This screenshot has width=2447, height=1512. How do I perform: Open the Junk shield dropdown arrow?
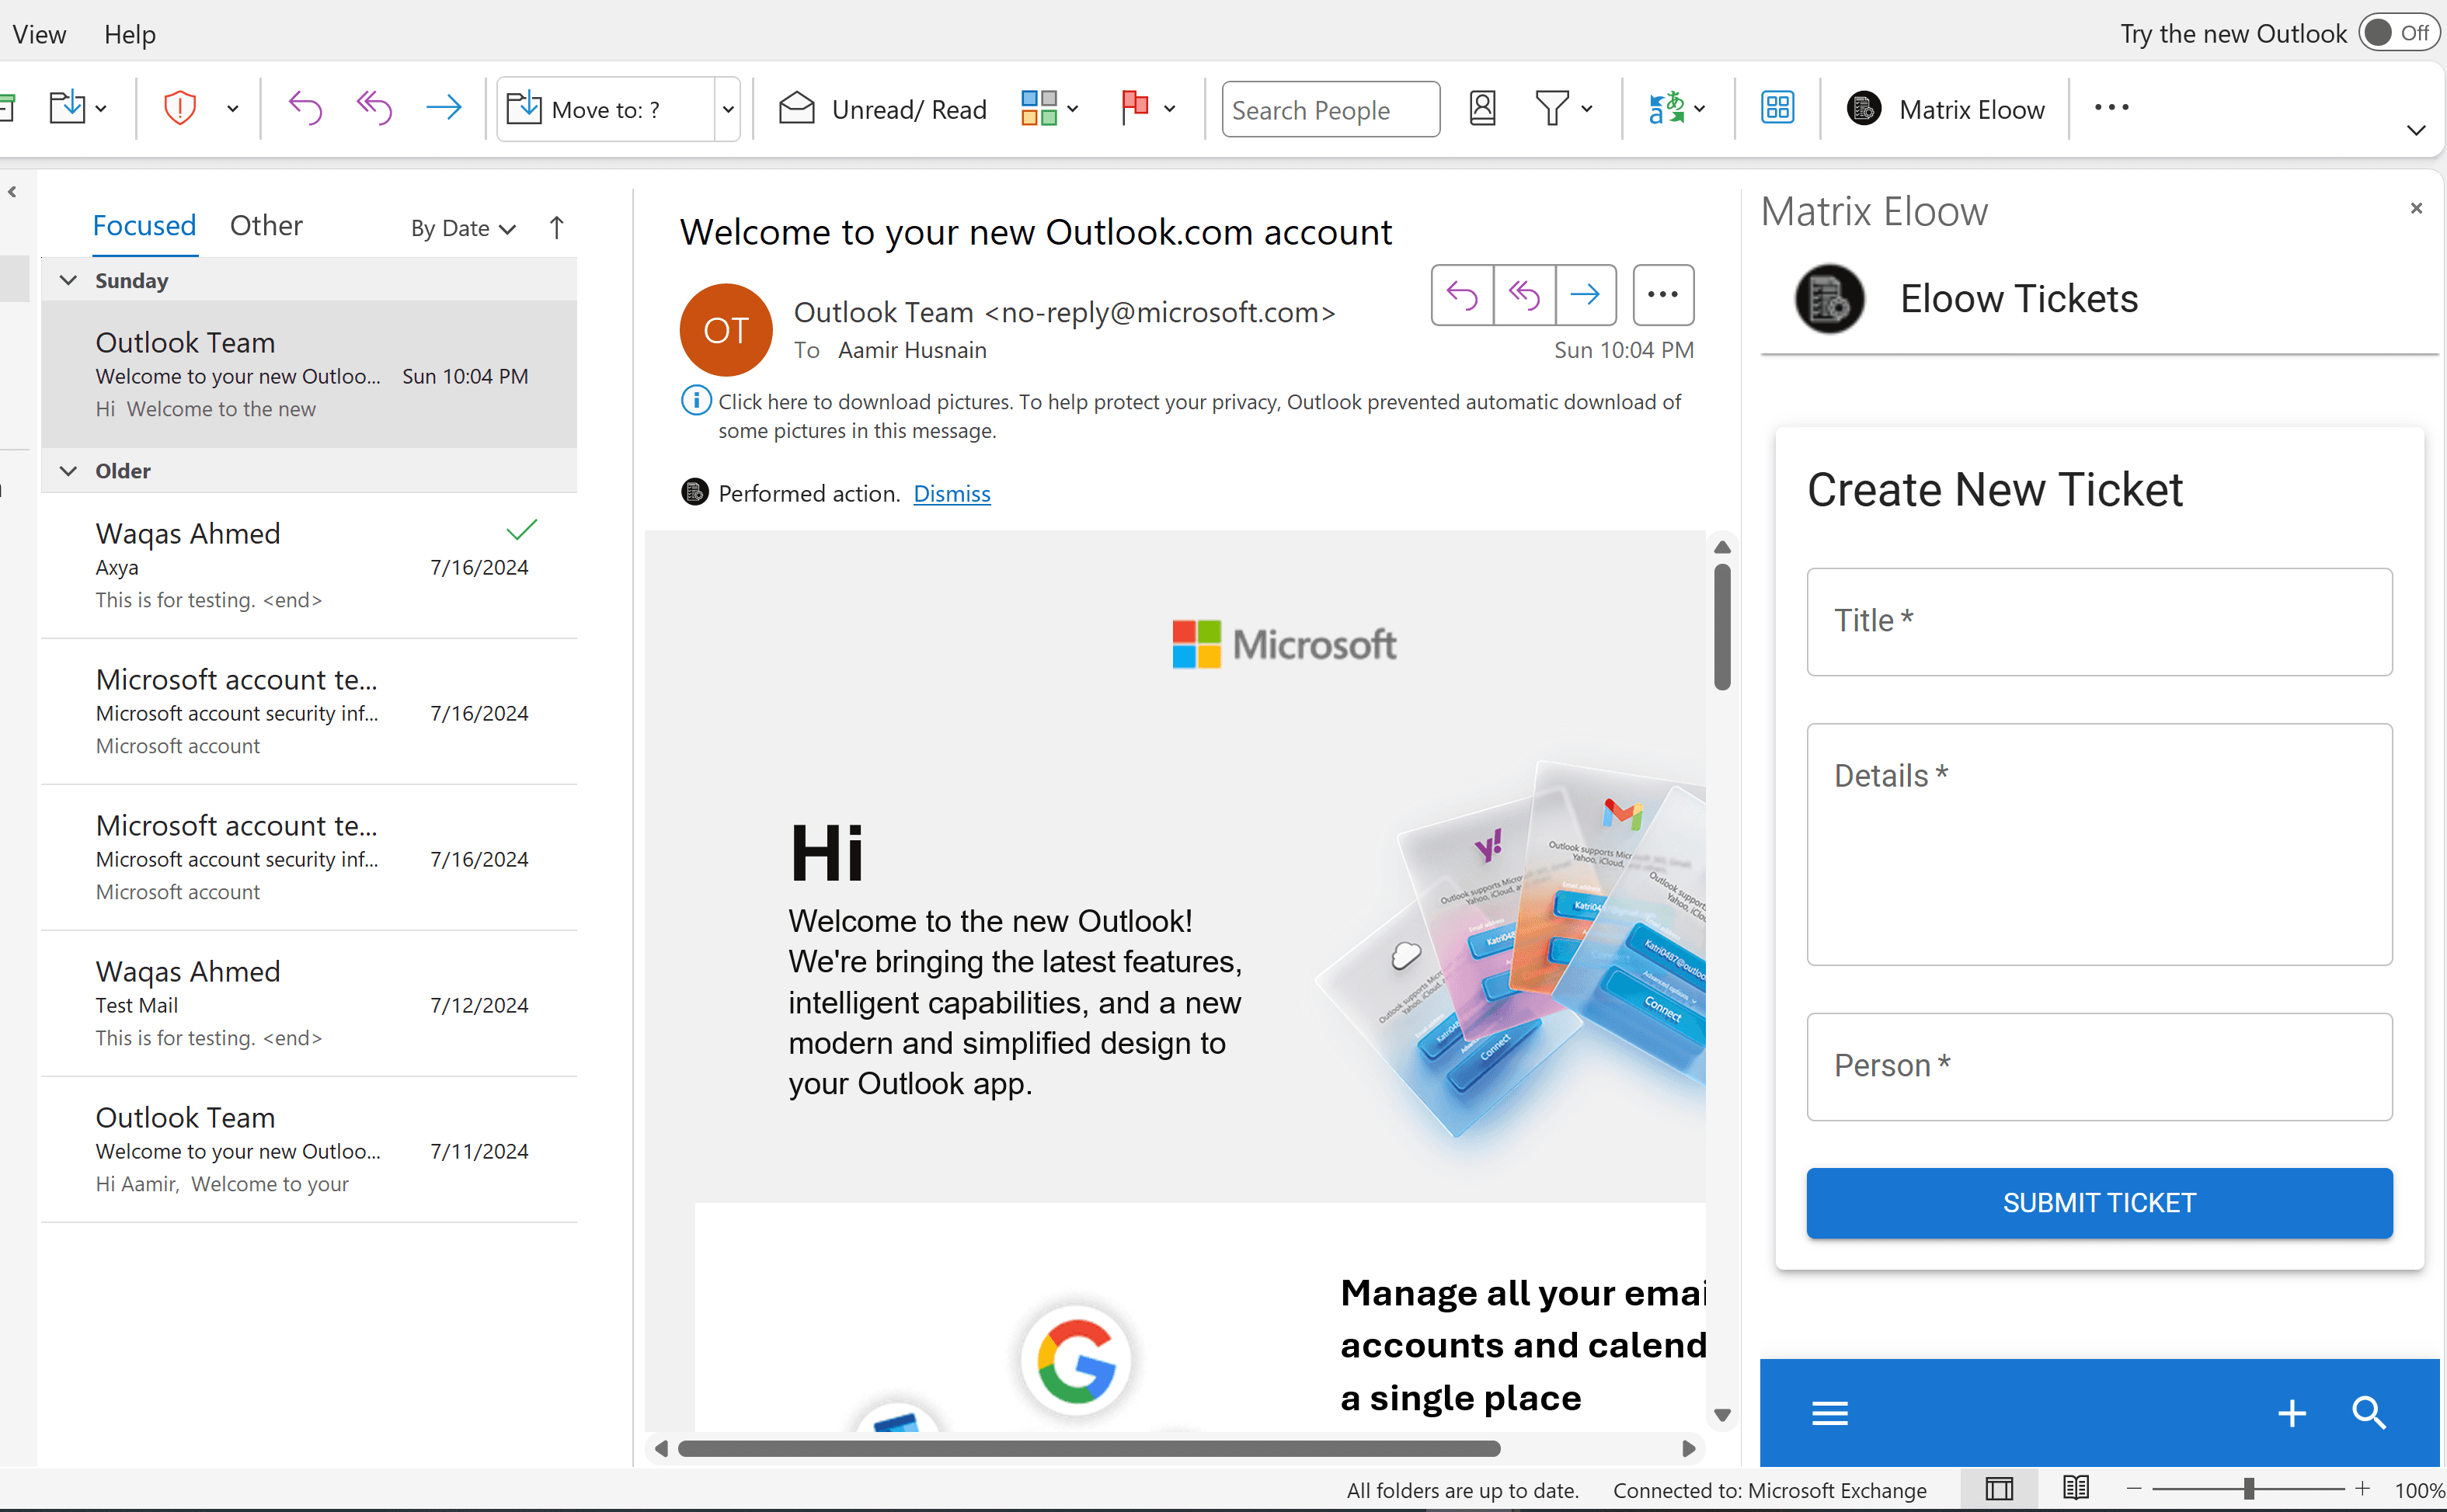[x=232, y=108]
